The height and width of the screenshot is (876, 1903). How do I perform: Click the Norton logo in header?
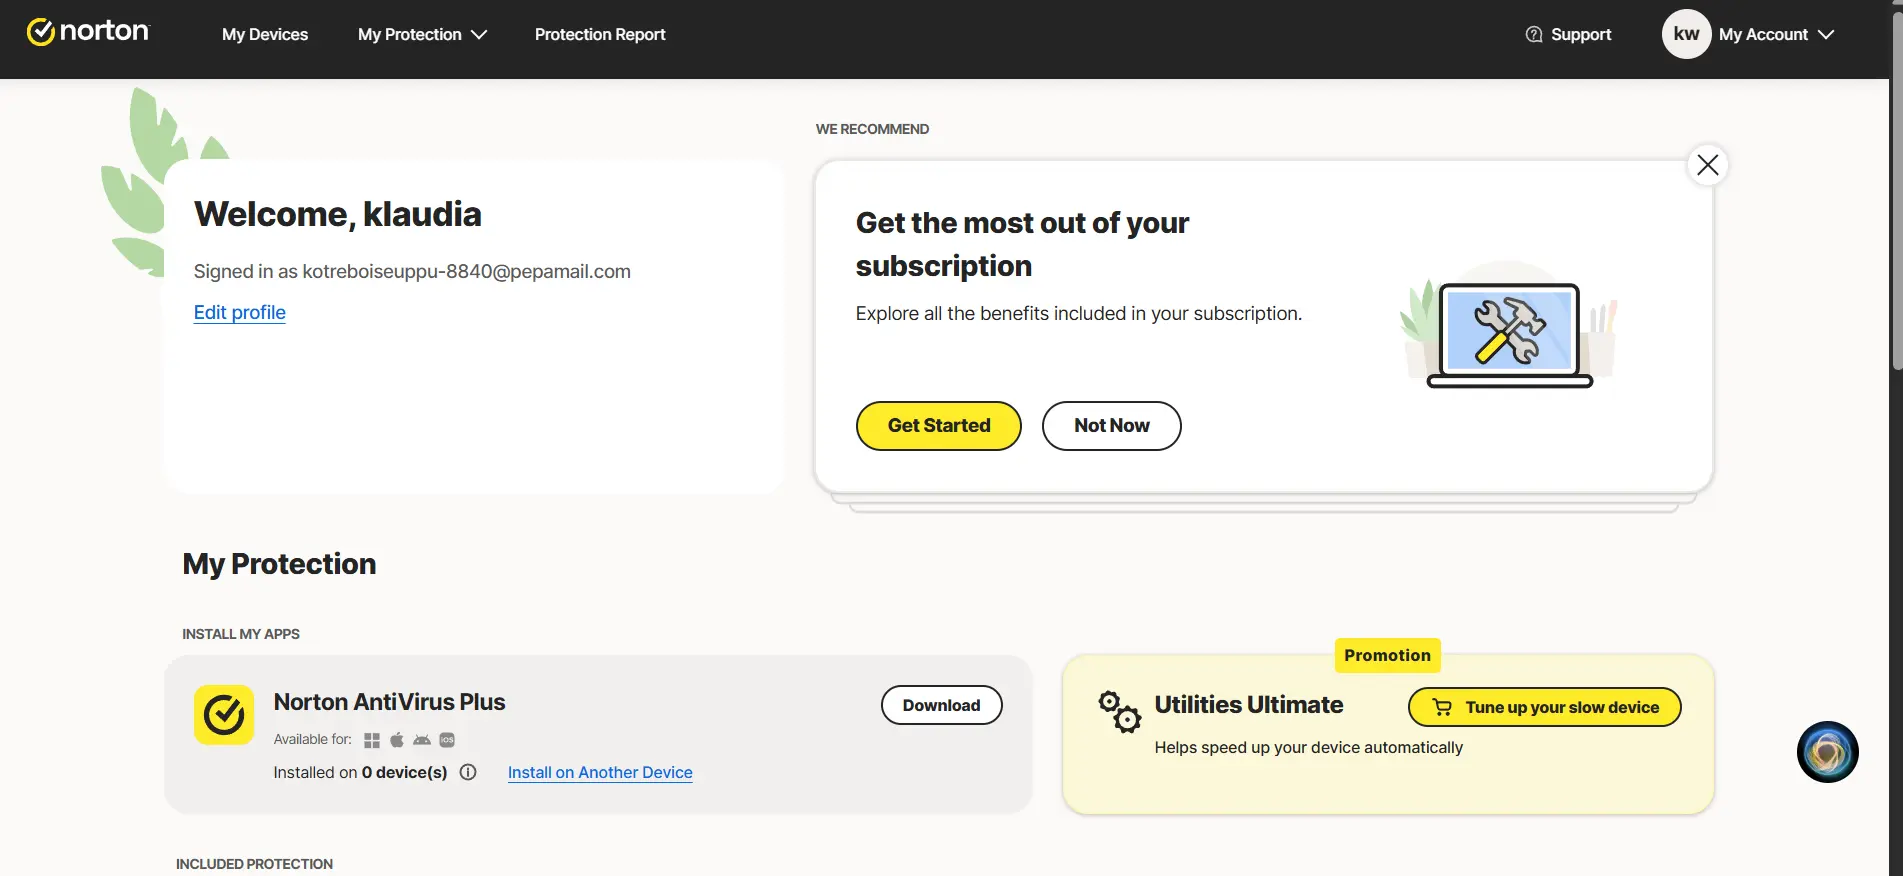coord(88,32)
